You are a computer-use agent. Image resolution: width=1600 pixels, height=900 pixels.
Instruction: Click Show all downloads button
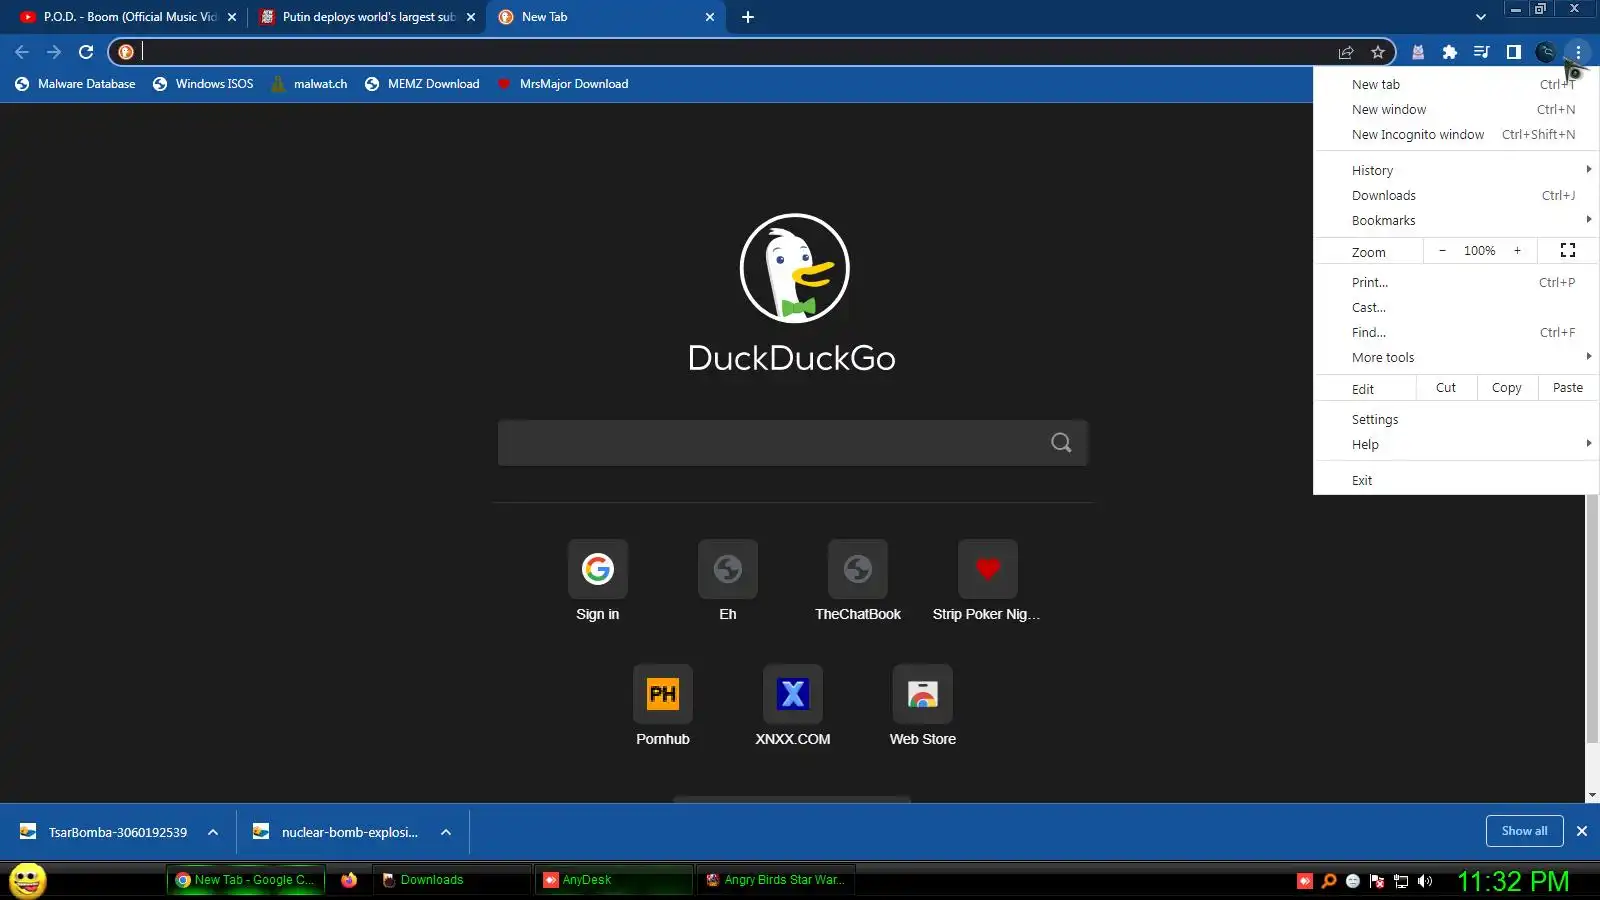(1524, 831)
